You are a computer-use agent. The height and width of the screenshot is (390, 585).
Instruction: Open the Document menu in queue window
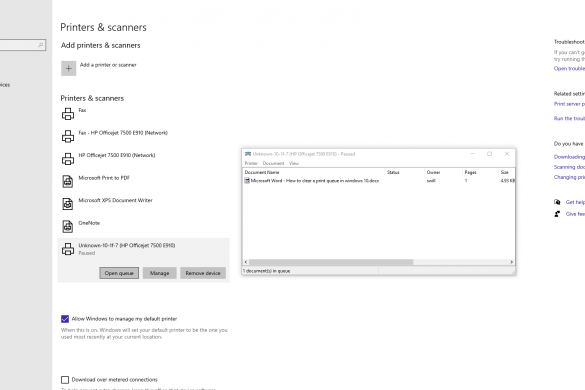(x=273, y=163)
